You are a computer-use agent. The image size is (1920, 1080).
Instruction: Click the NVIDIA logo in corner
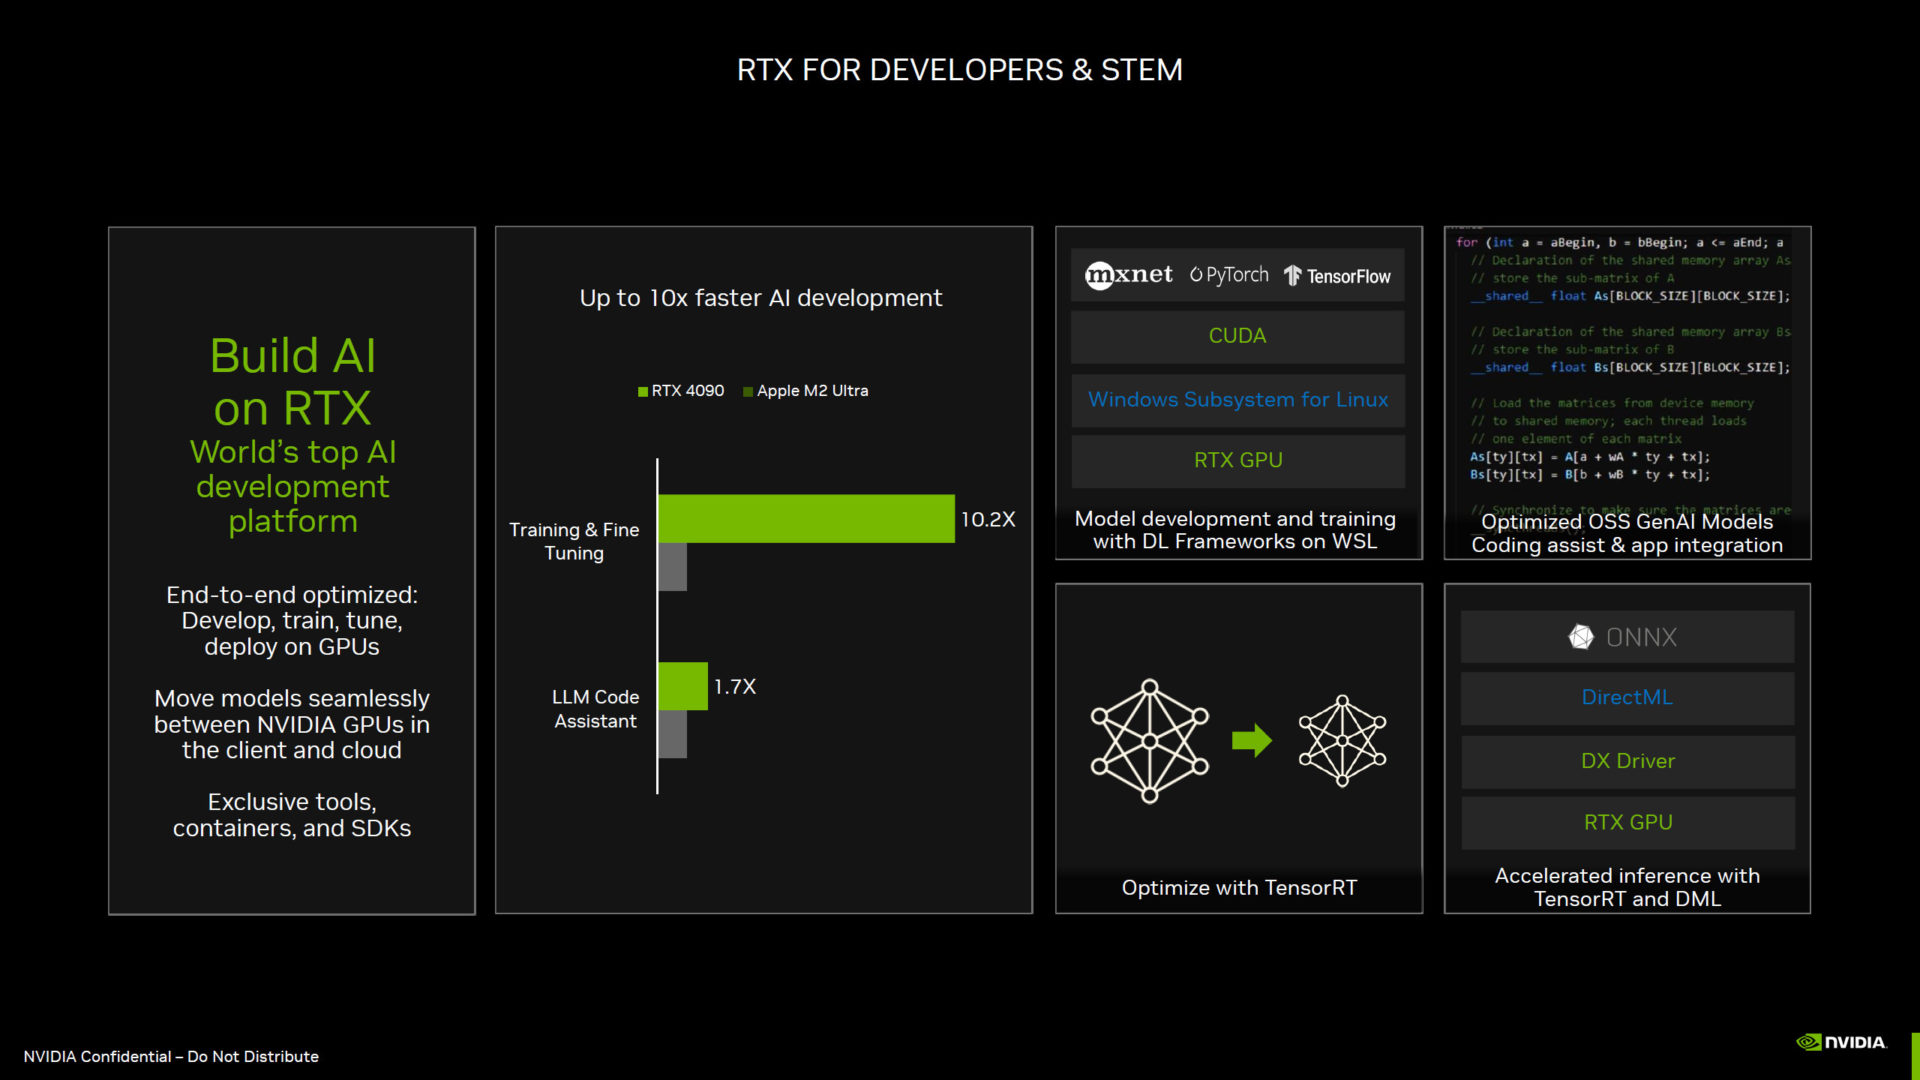click(1841, 1042)
